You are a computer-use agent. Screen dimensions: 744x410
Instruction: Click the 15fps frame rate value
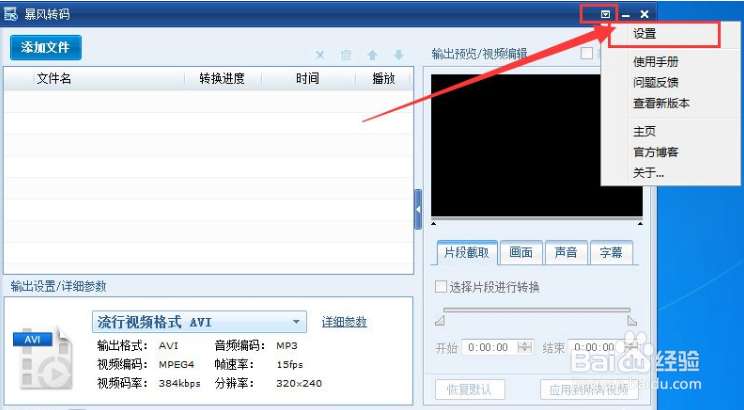pos(289,364)
